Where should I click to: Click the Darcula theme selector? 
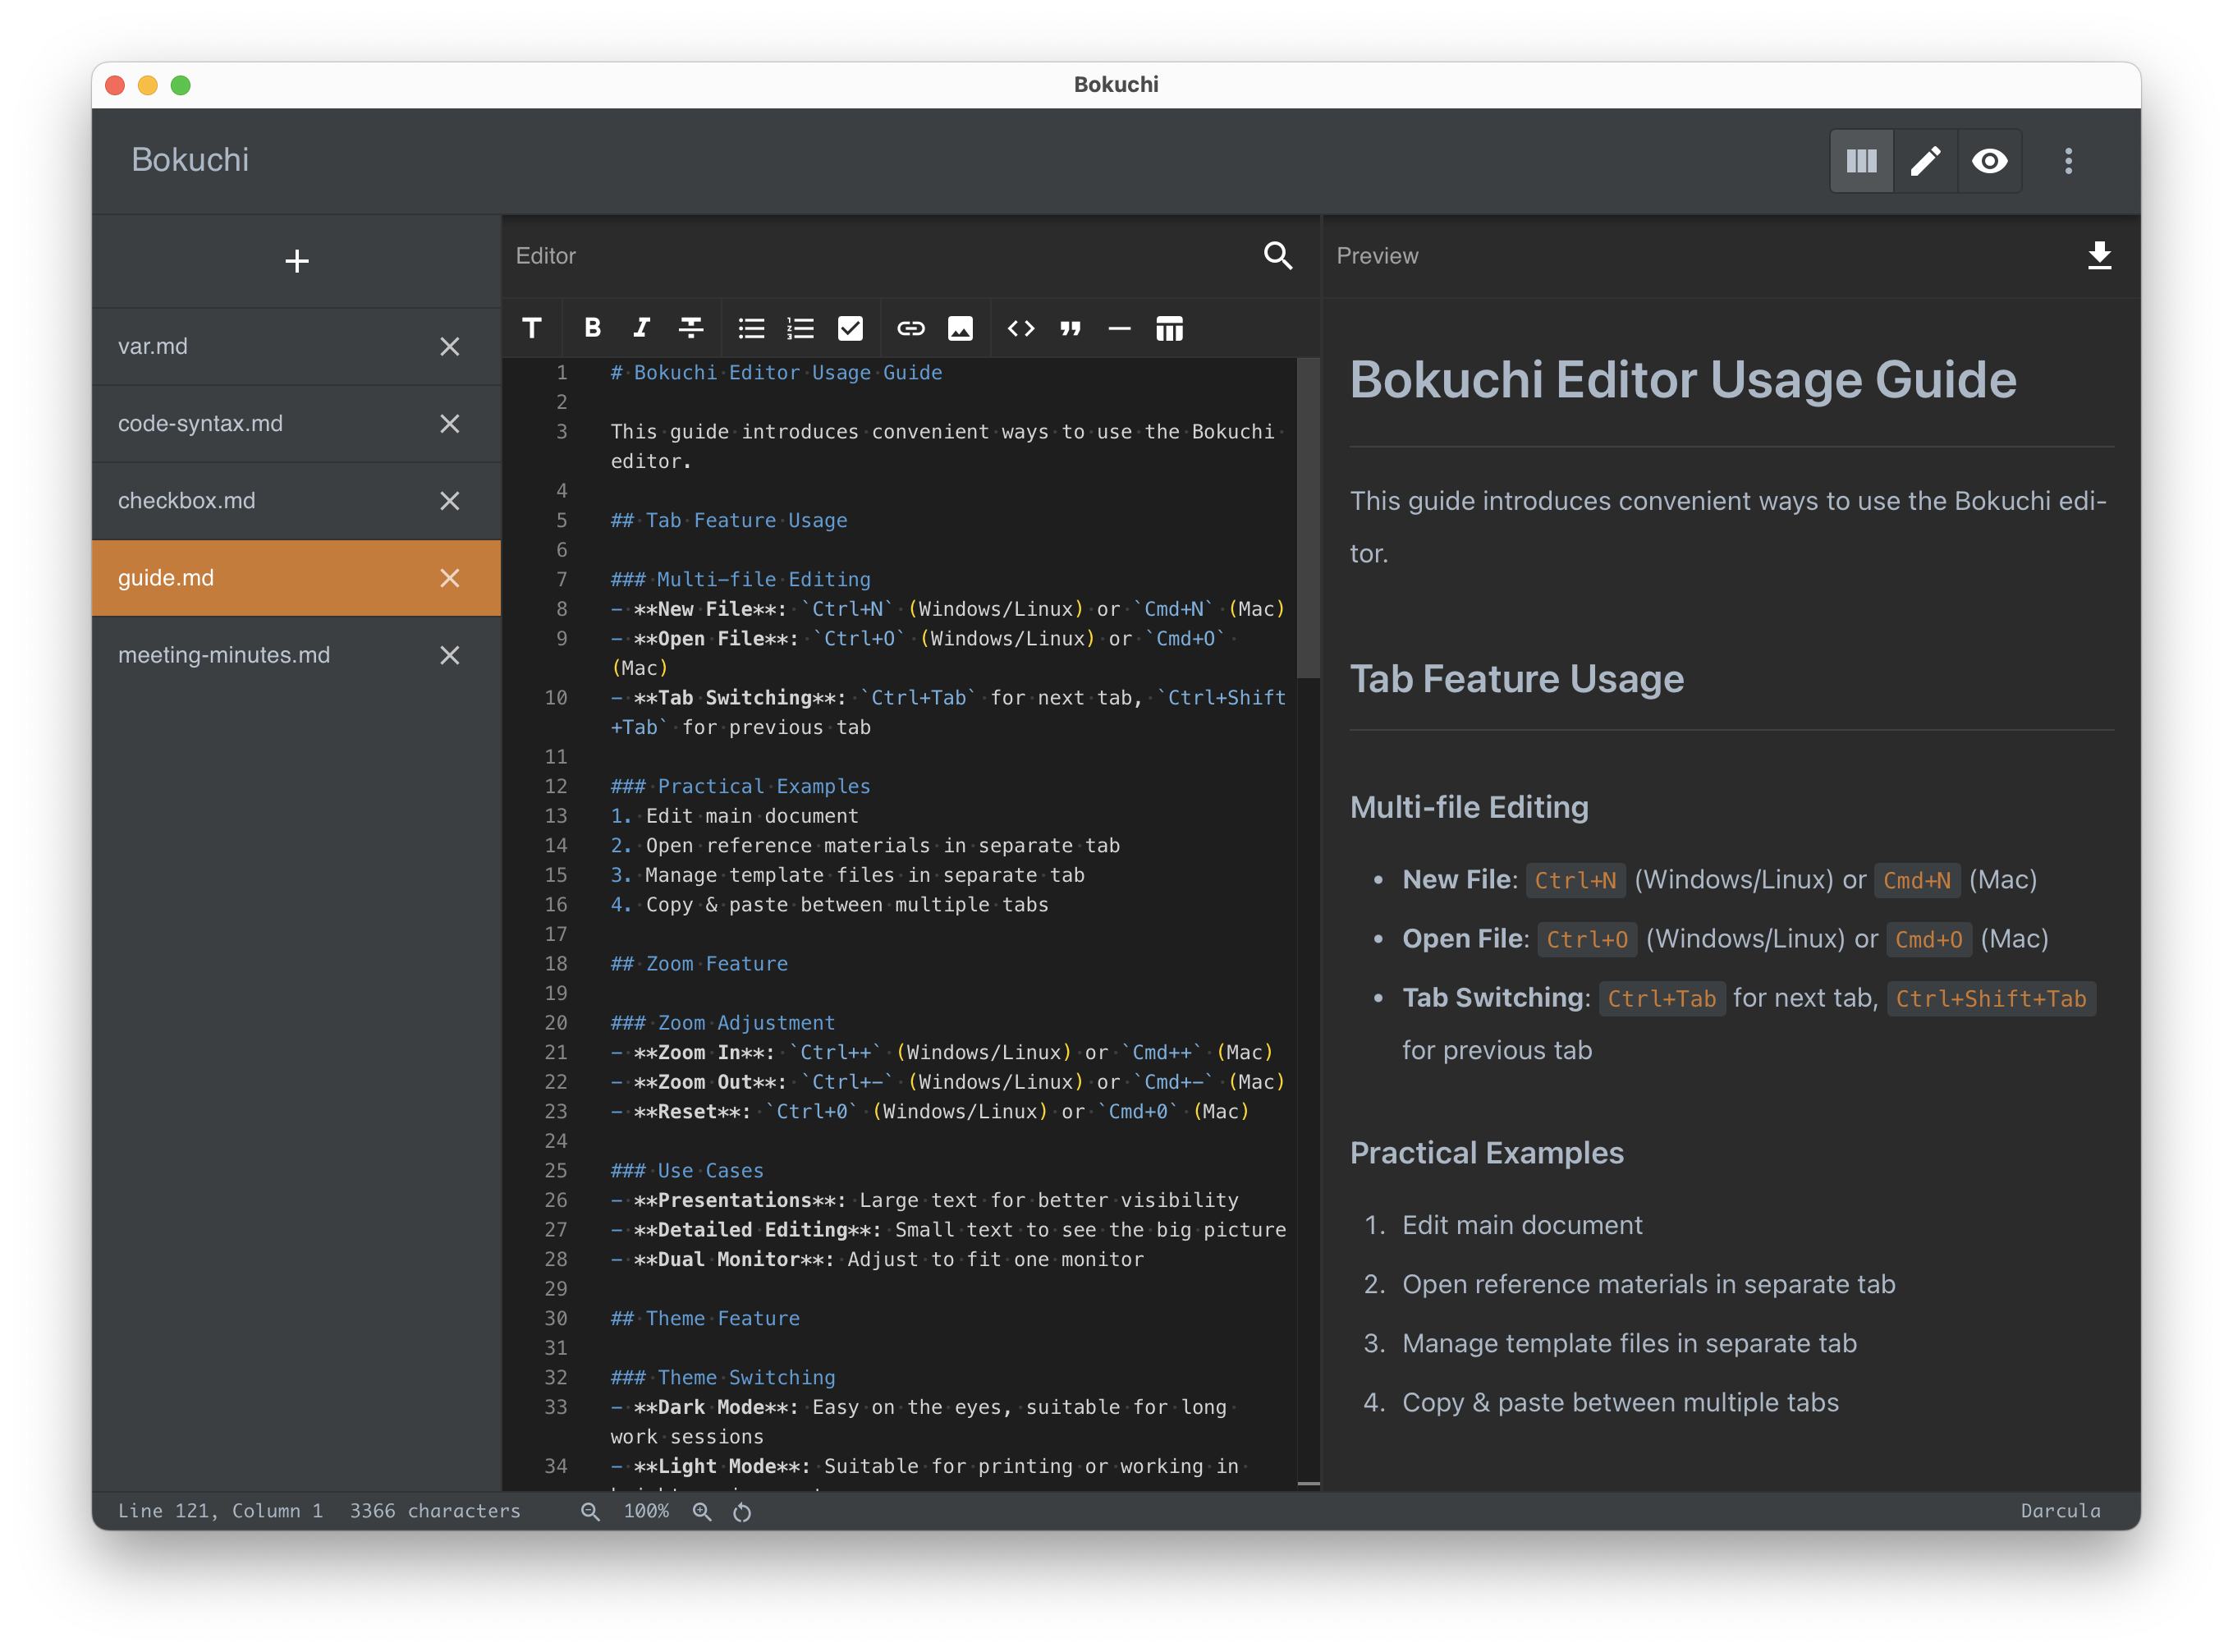tap(2060, 1510)
